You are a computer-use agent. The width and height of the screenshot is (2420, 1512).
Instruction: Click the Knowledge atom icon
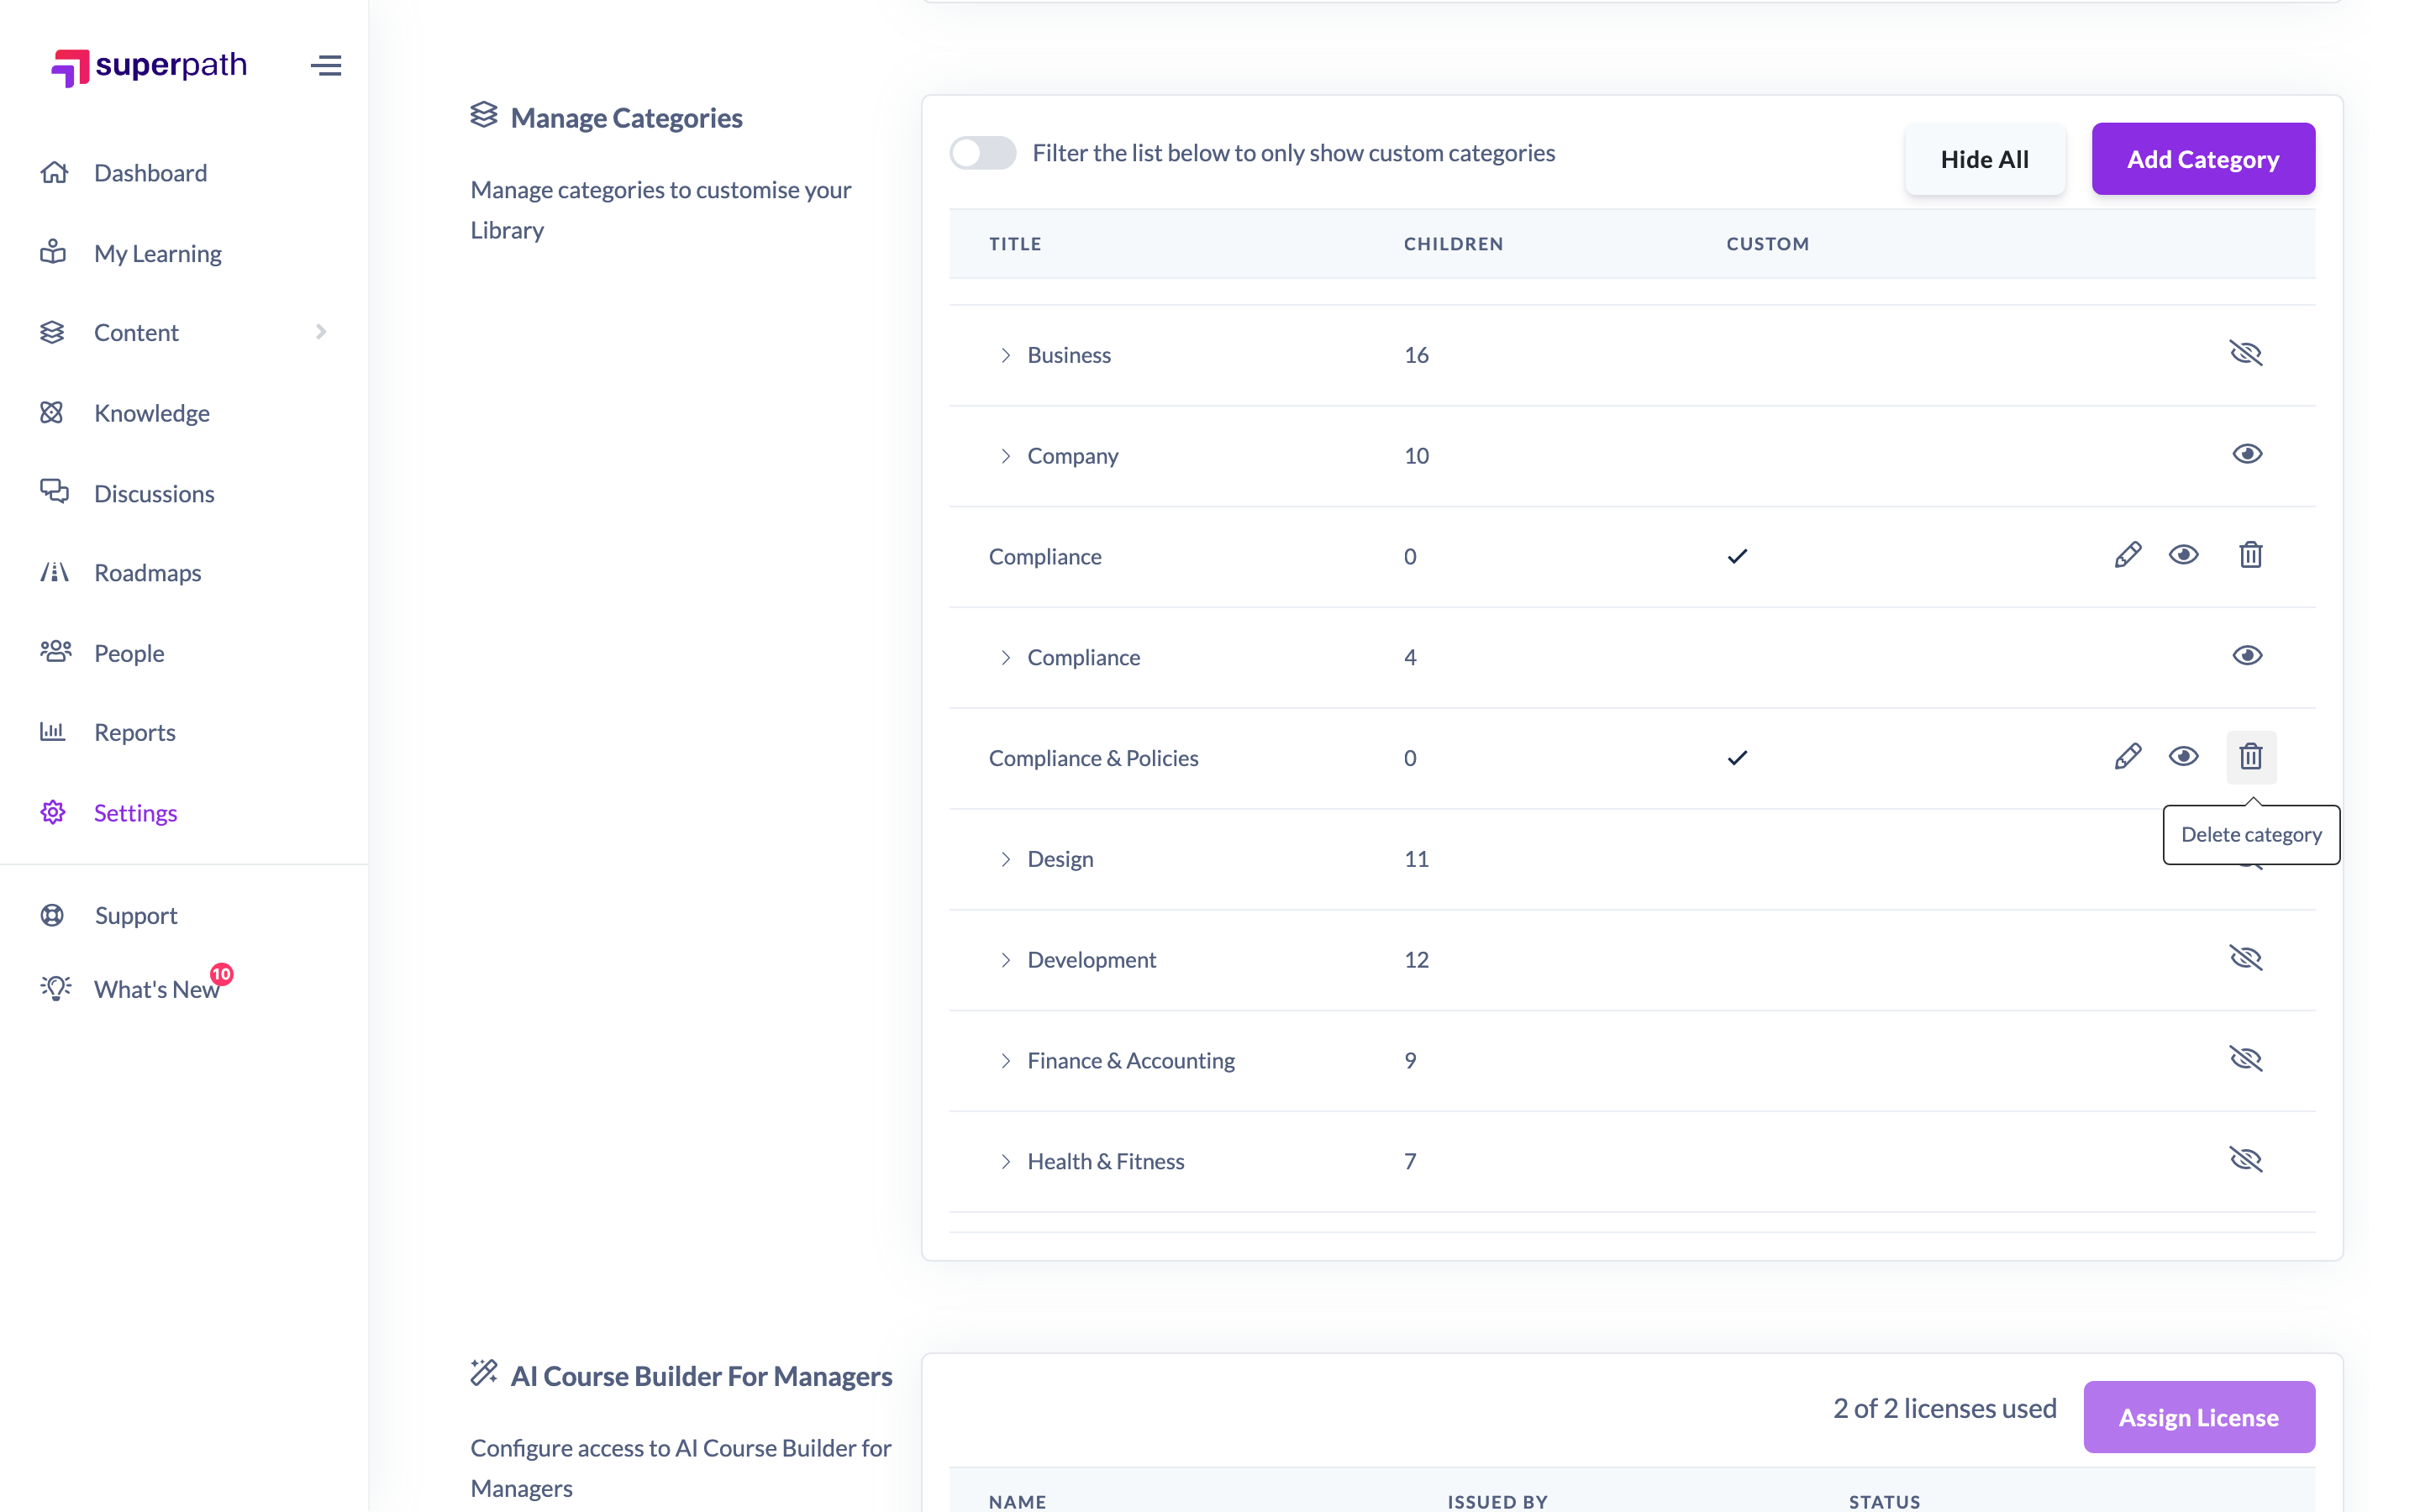(52, 412)
